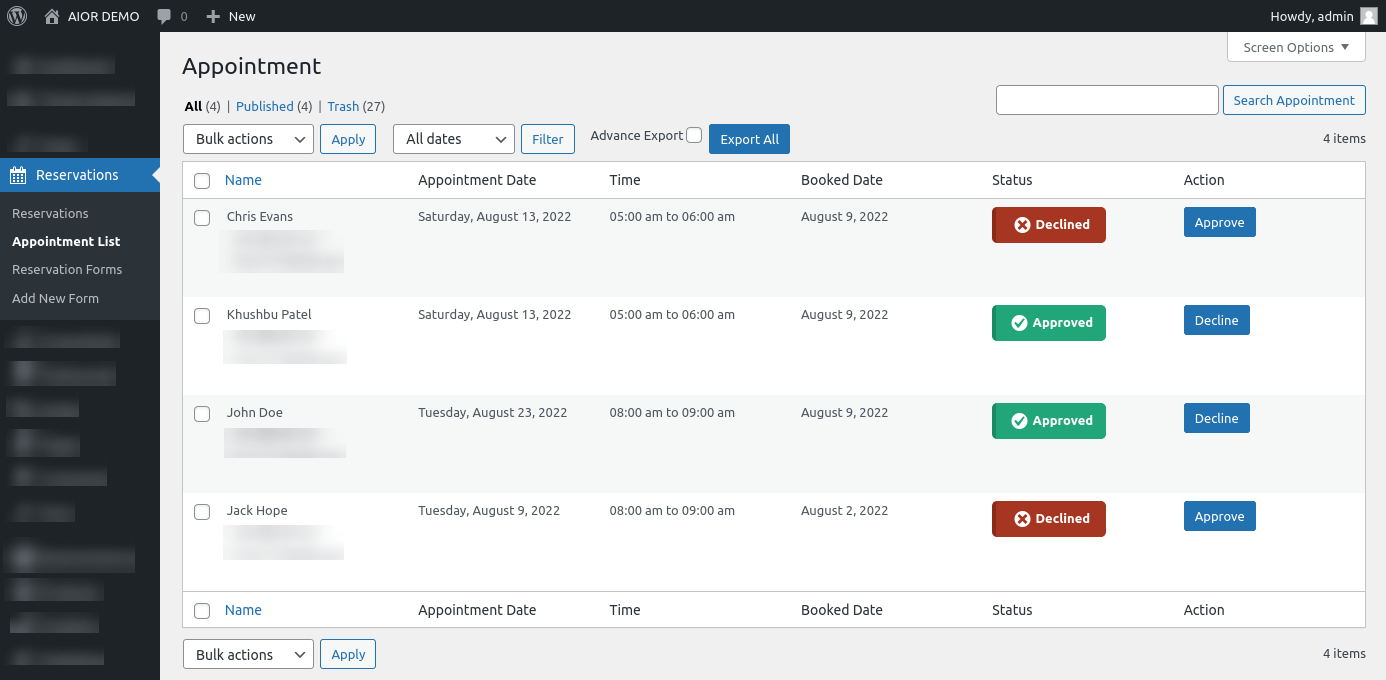Image resolution: width=1386 pixels, height=680 pixels.
Task: View the Trash appointments filter link
Action: click(x=343, y=107)
